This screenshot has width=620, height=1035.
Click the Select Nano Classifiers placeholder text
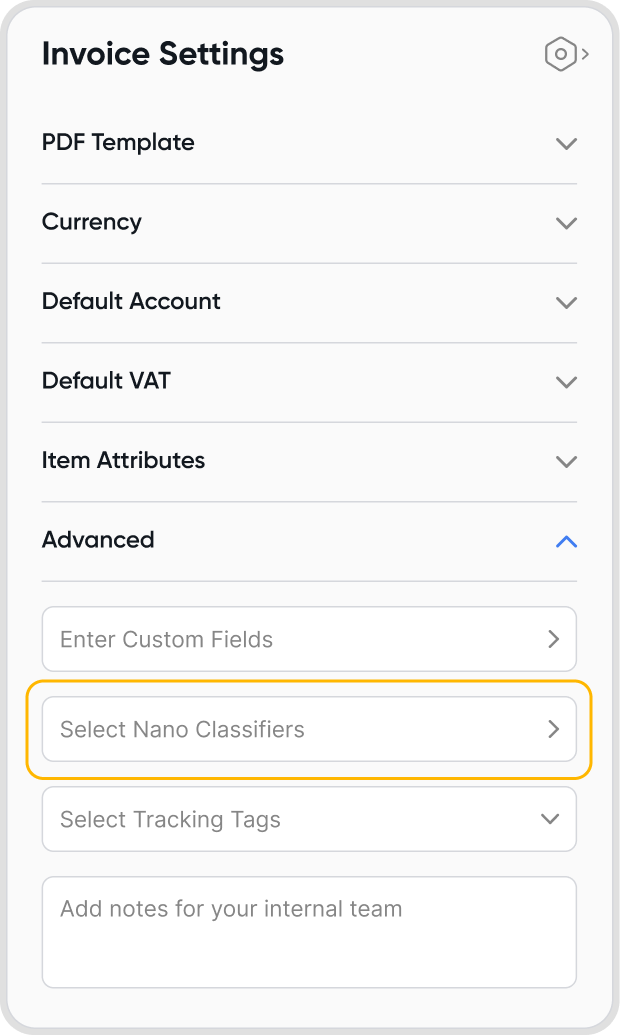tap(182, 729)
